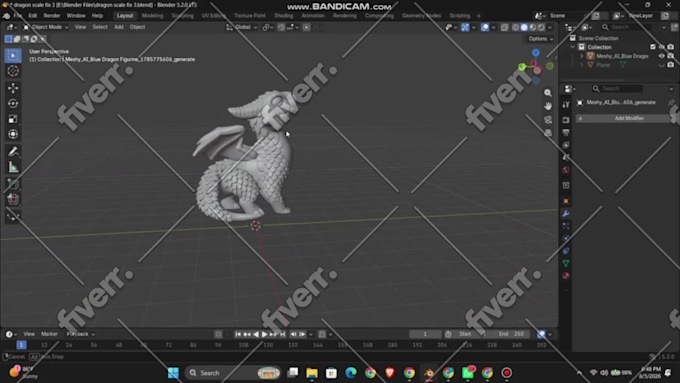
Task: Select the Add Cube tool
Action: 13,184
